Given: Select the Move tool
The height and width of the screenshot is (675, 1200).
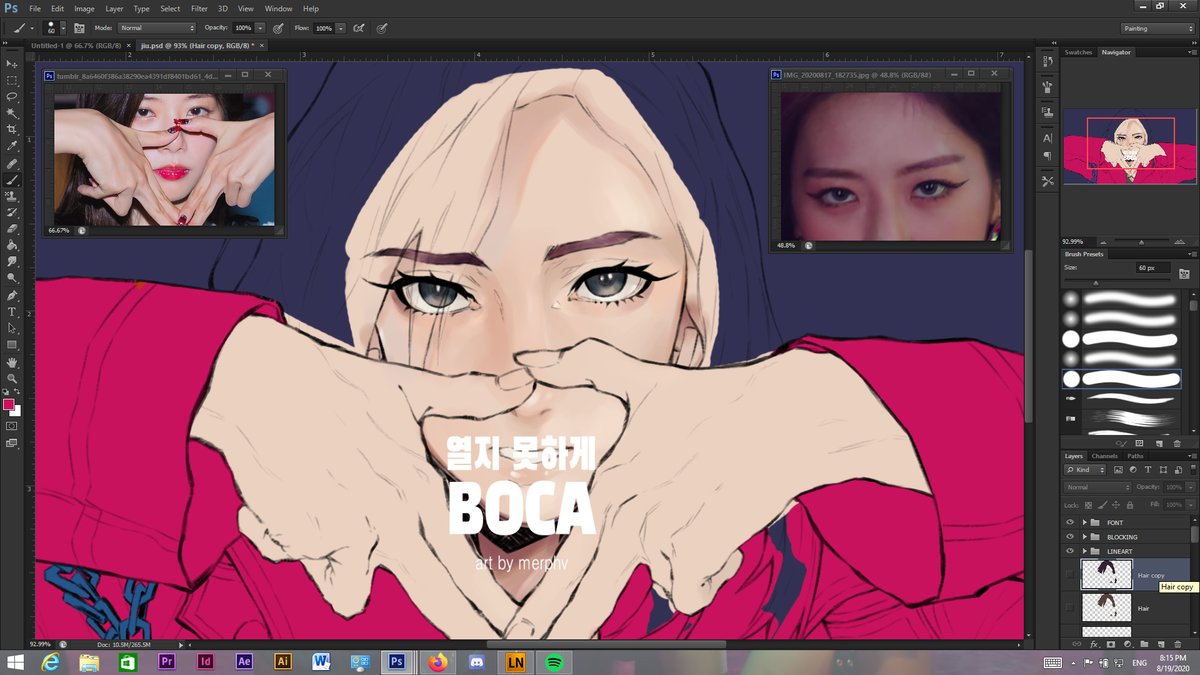Looking at the screenshot, I should [12, 63].
